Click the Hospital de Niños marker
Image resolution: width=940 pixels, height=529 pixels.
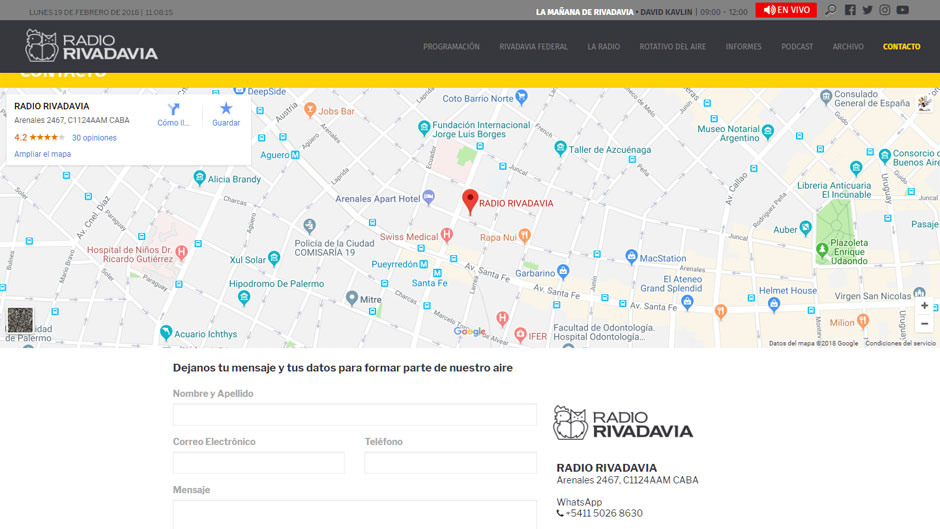coord(182,253)
